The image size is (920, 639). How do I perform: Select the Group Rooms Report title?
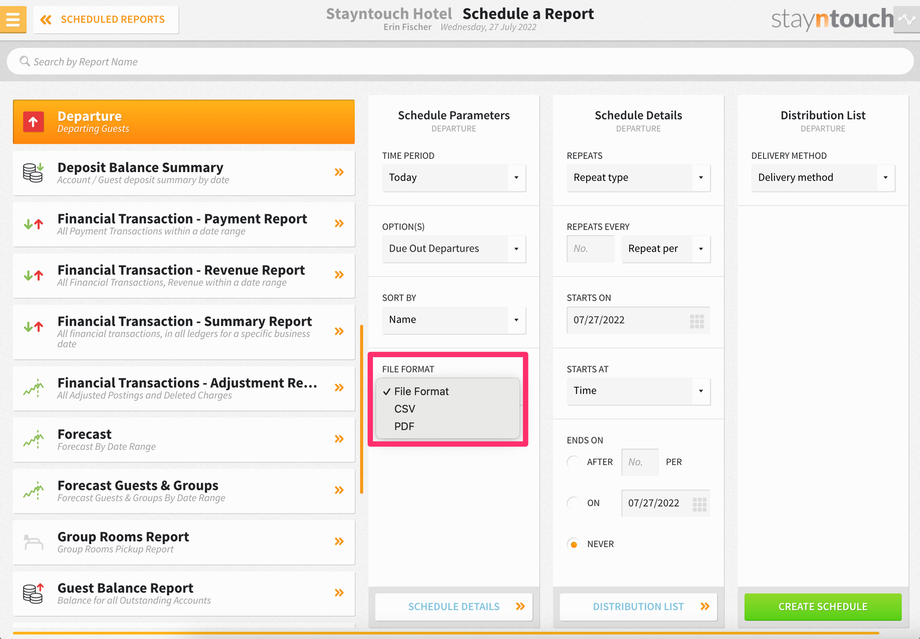[123, 537]
